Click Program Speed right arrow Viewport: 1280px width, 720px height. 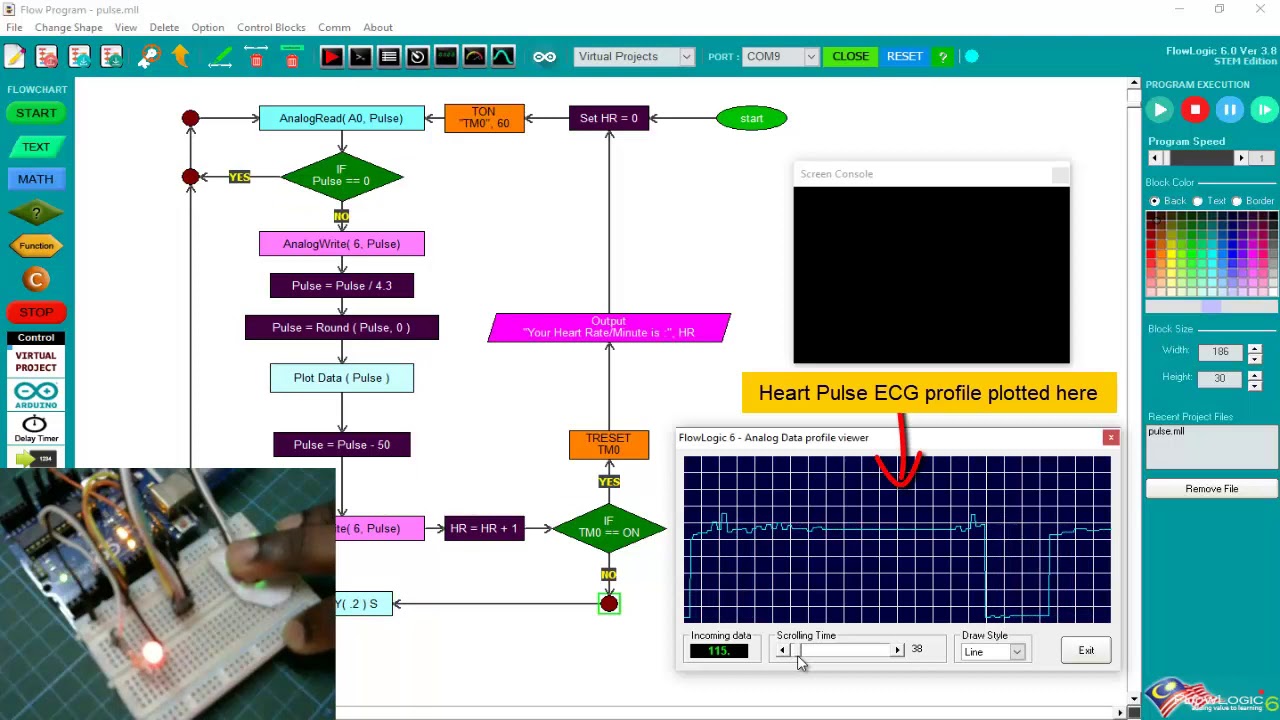point(1241,158)
